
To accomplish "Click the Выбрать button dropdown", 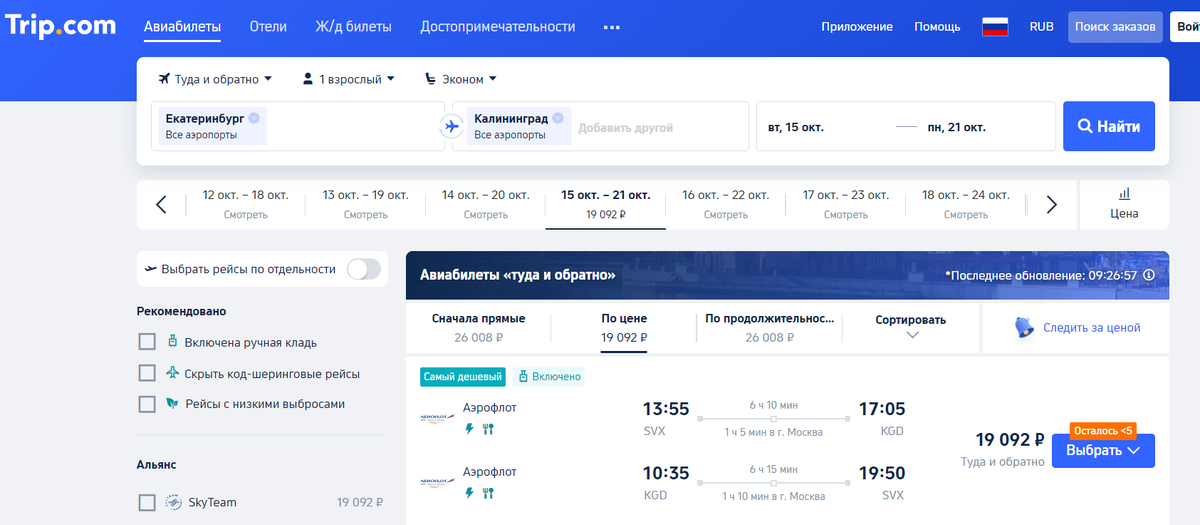I will click(x=1103, y=450).
